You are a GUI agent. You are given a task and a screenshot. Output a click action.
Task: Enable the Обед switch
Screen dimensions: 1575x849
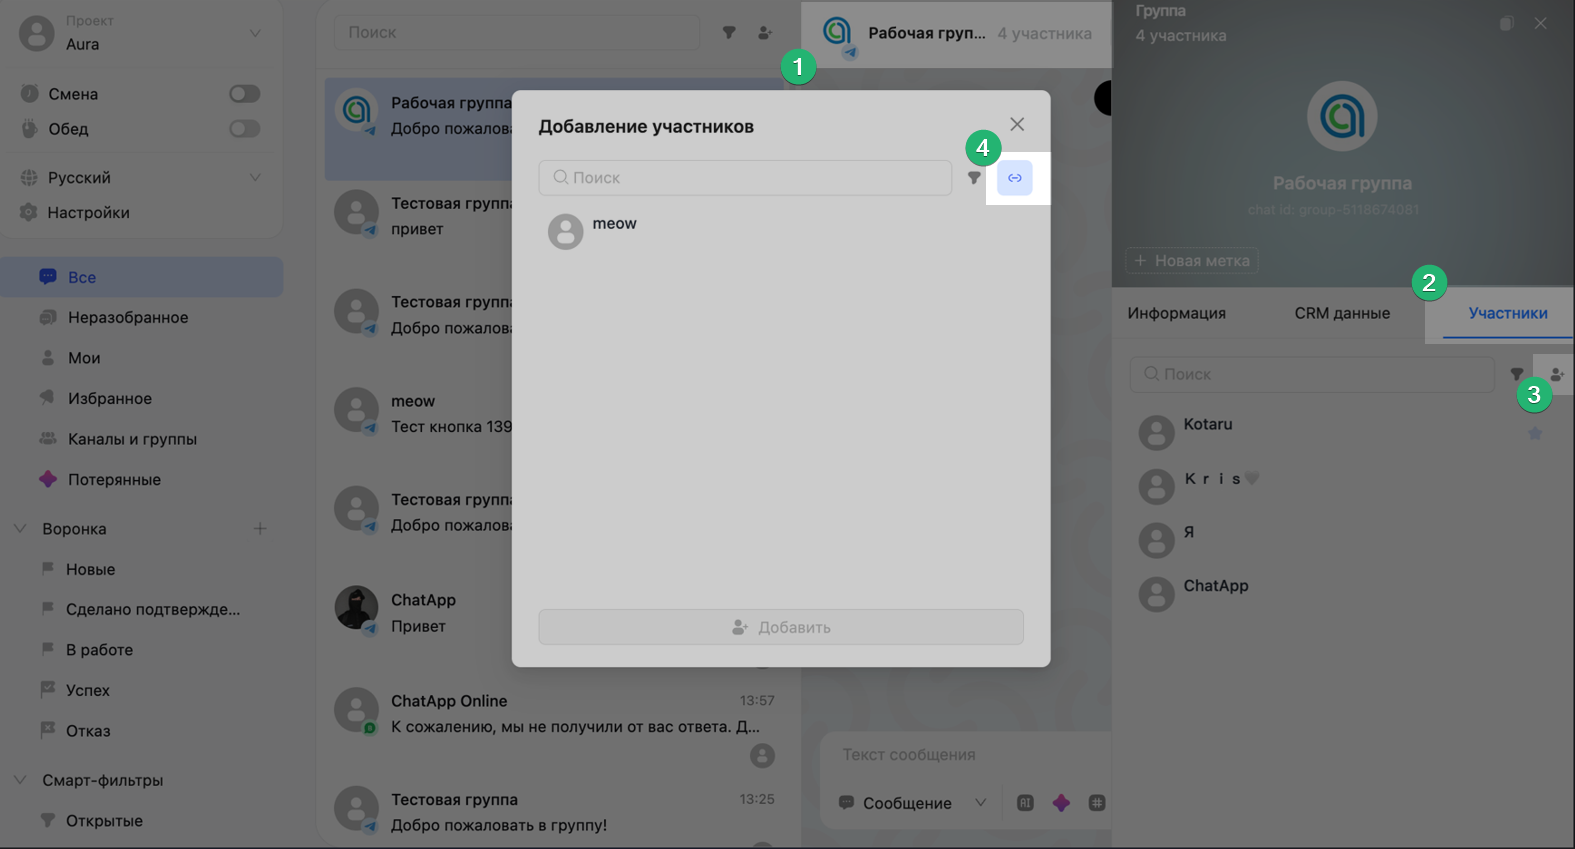click(x=244, y=129)
